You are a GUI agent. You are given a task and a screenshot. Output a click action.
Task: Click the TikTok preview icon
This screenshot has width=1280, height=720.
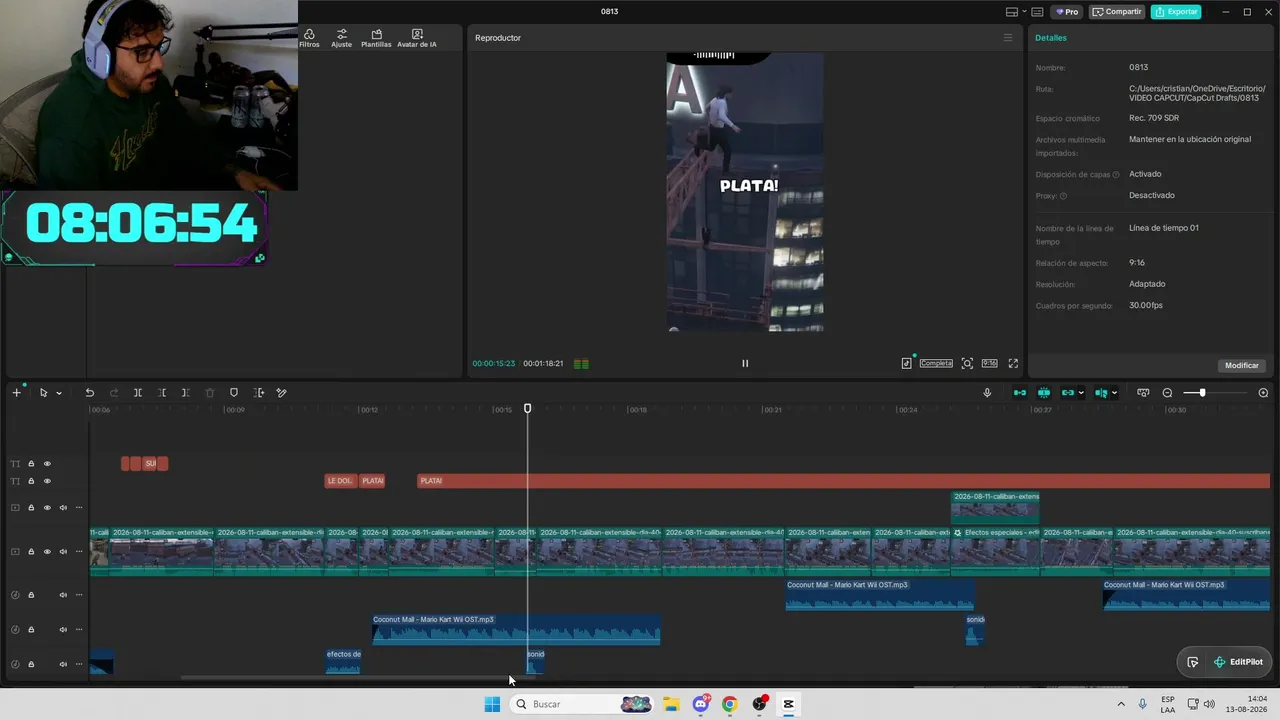coord(907,363)
